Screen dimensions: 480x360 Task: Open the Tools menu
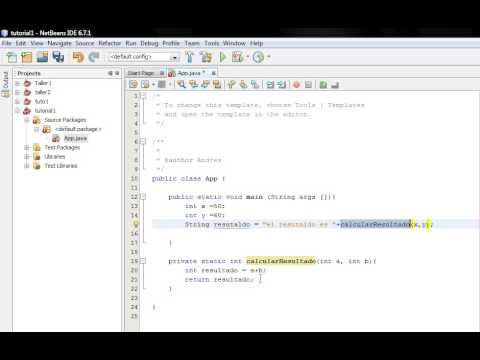point(212,43)
